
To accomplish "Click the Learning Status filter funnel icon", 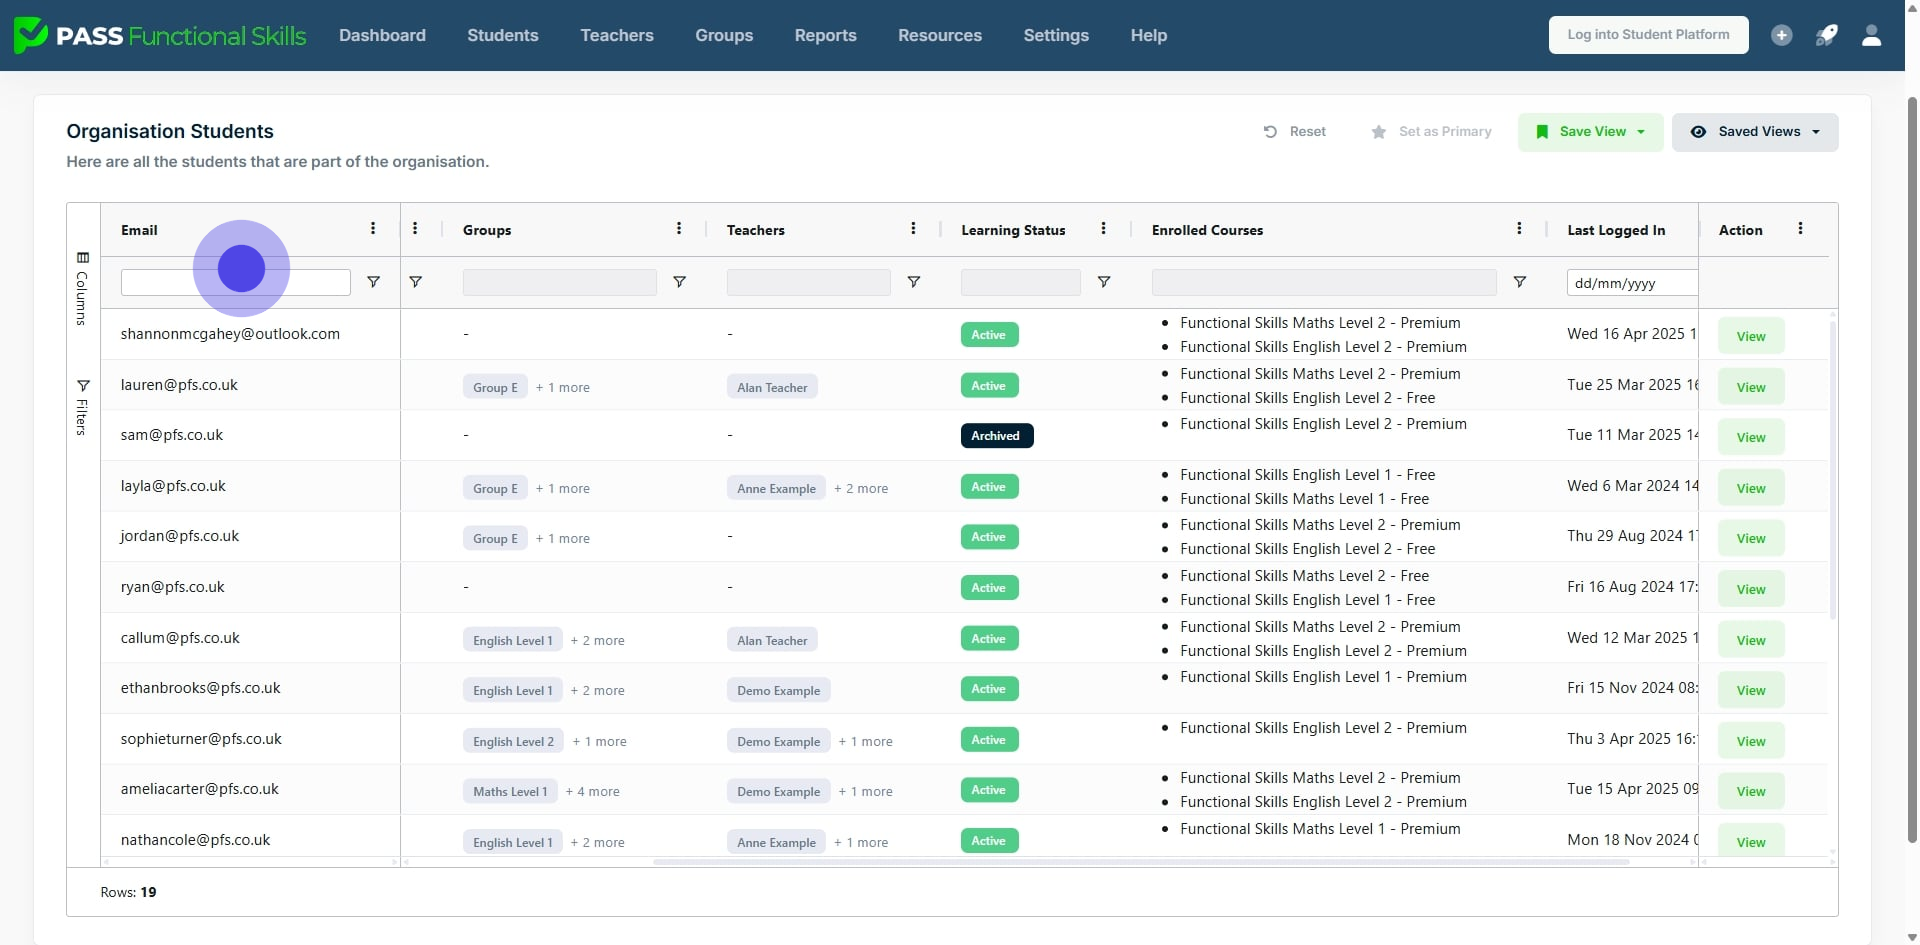I will (1104, 282).
